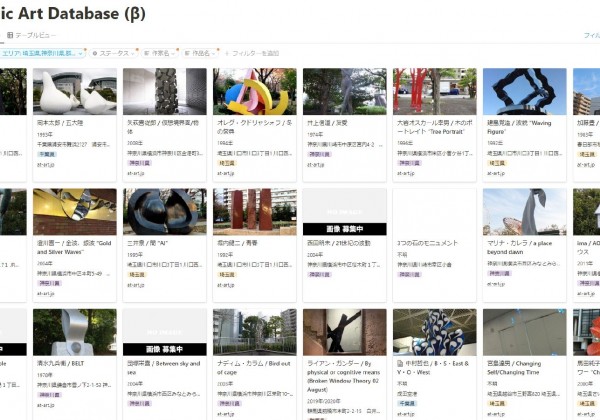Image resolution: width=600 pixels, height=420 pixels.
Task: Open the silver BELT sculpture thumbnail
Action: tap(75, 332)
